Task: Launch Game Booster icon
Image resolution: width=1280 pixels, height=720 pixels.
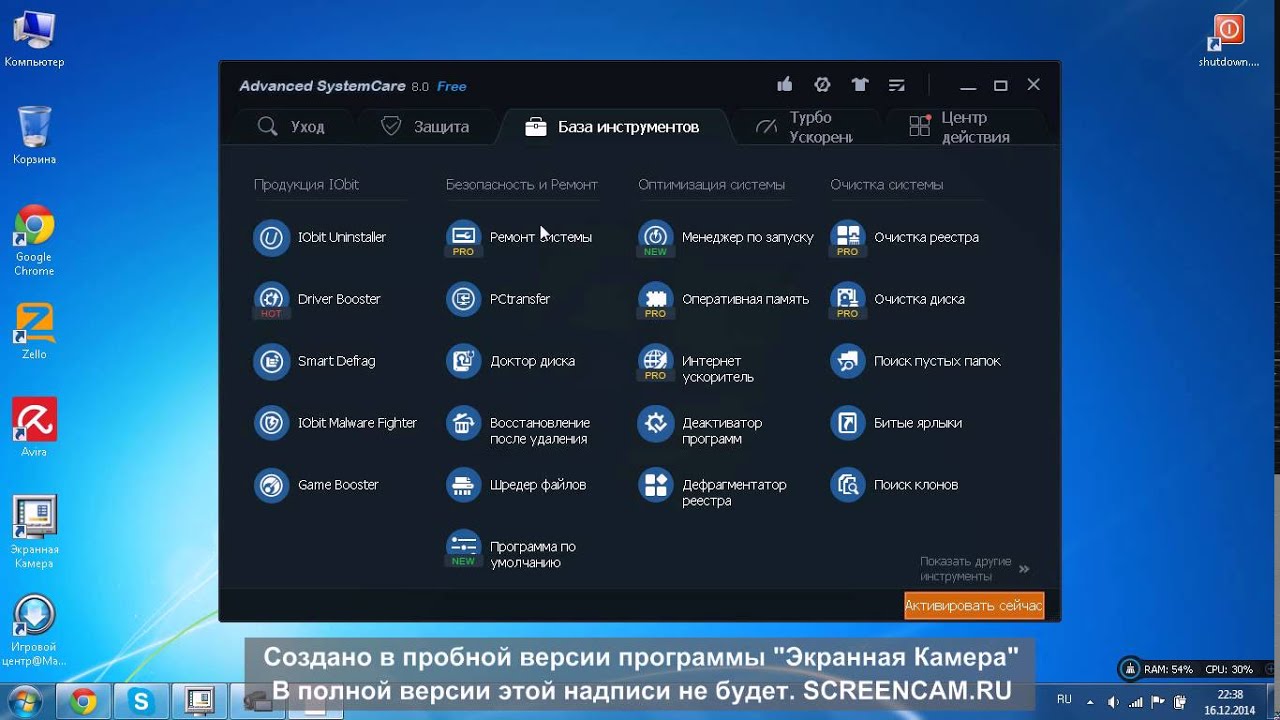Action: 271,486
